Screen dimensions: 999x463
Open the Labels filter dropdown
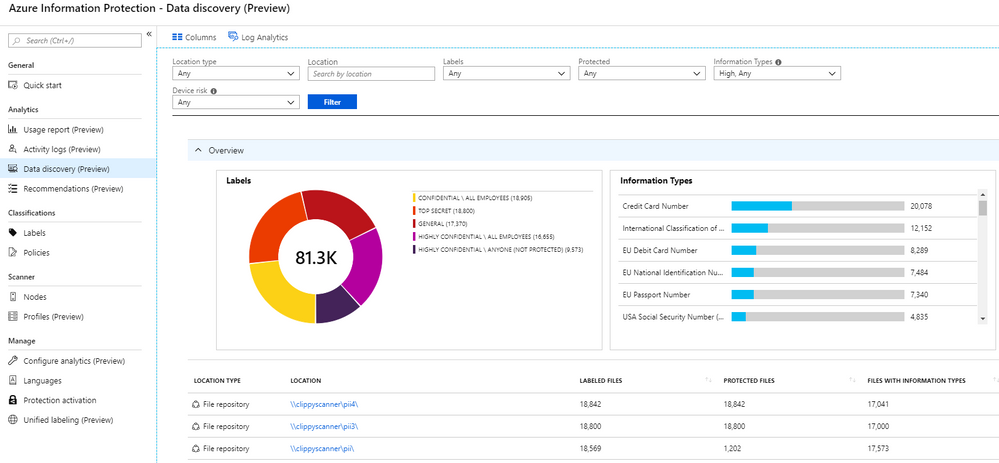(505, 73)
